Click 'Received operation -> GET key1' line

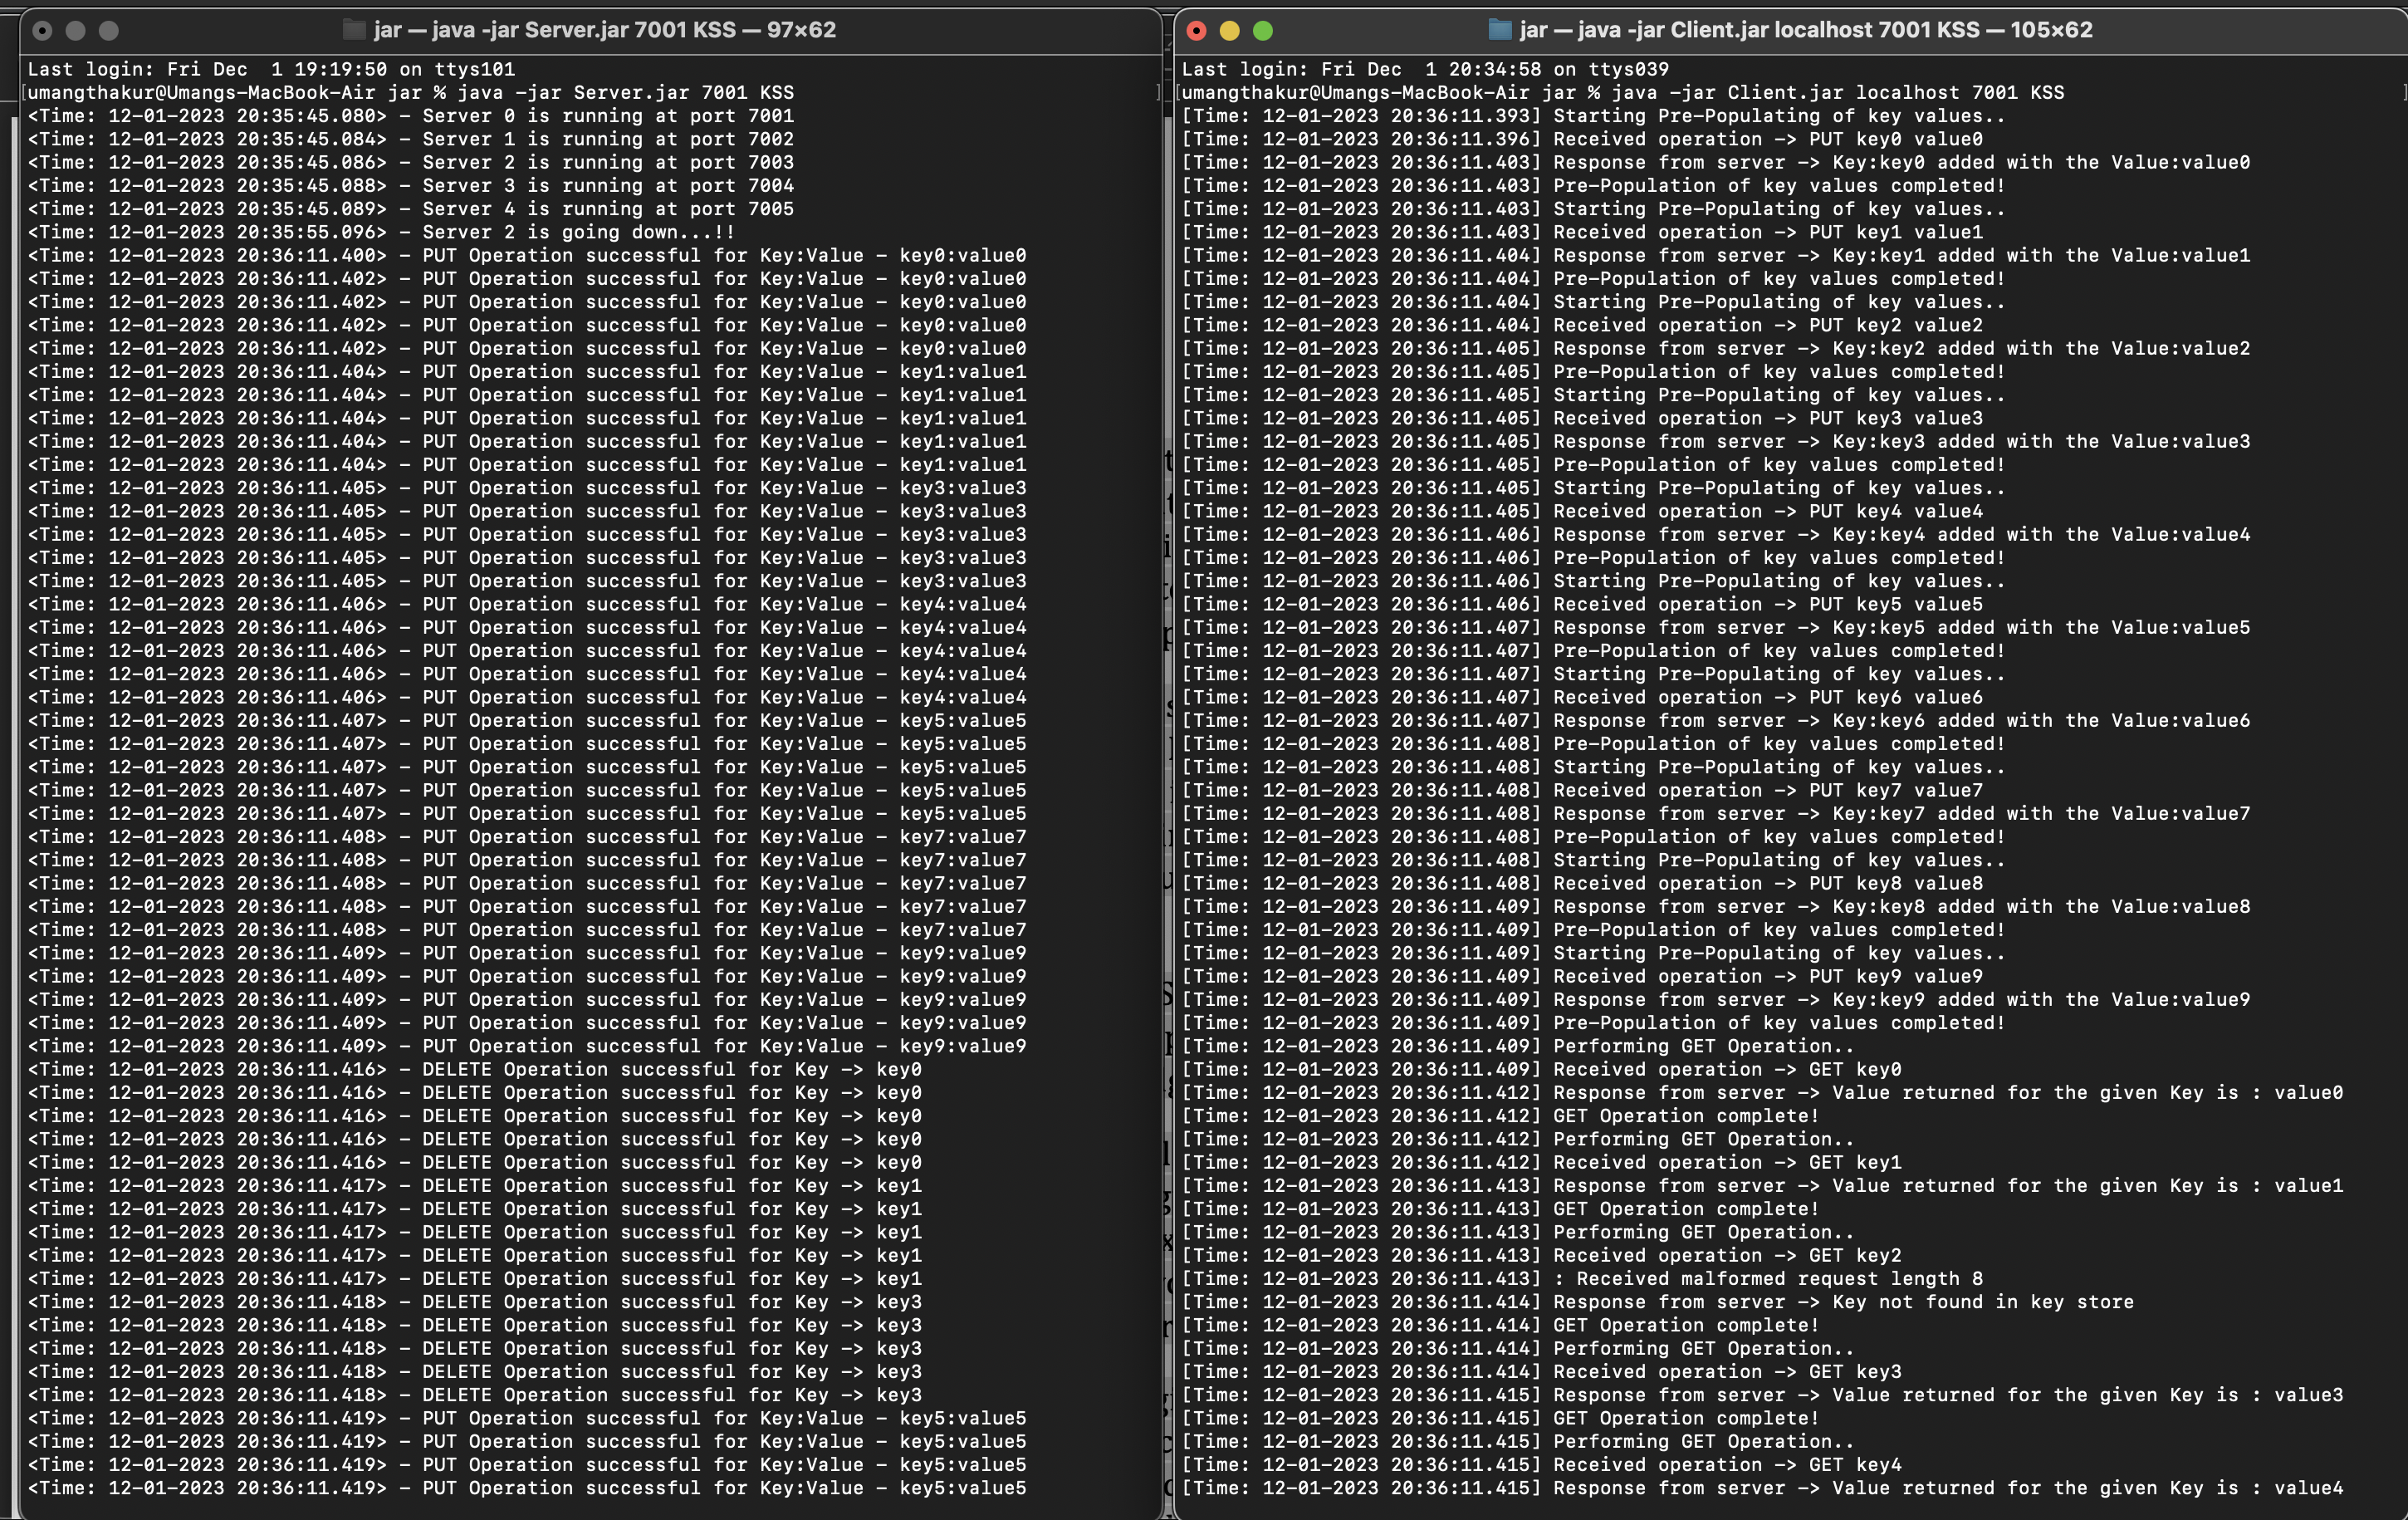point(1541,1162)
